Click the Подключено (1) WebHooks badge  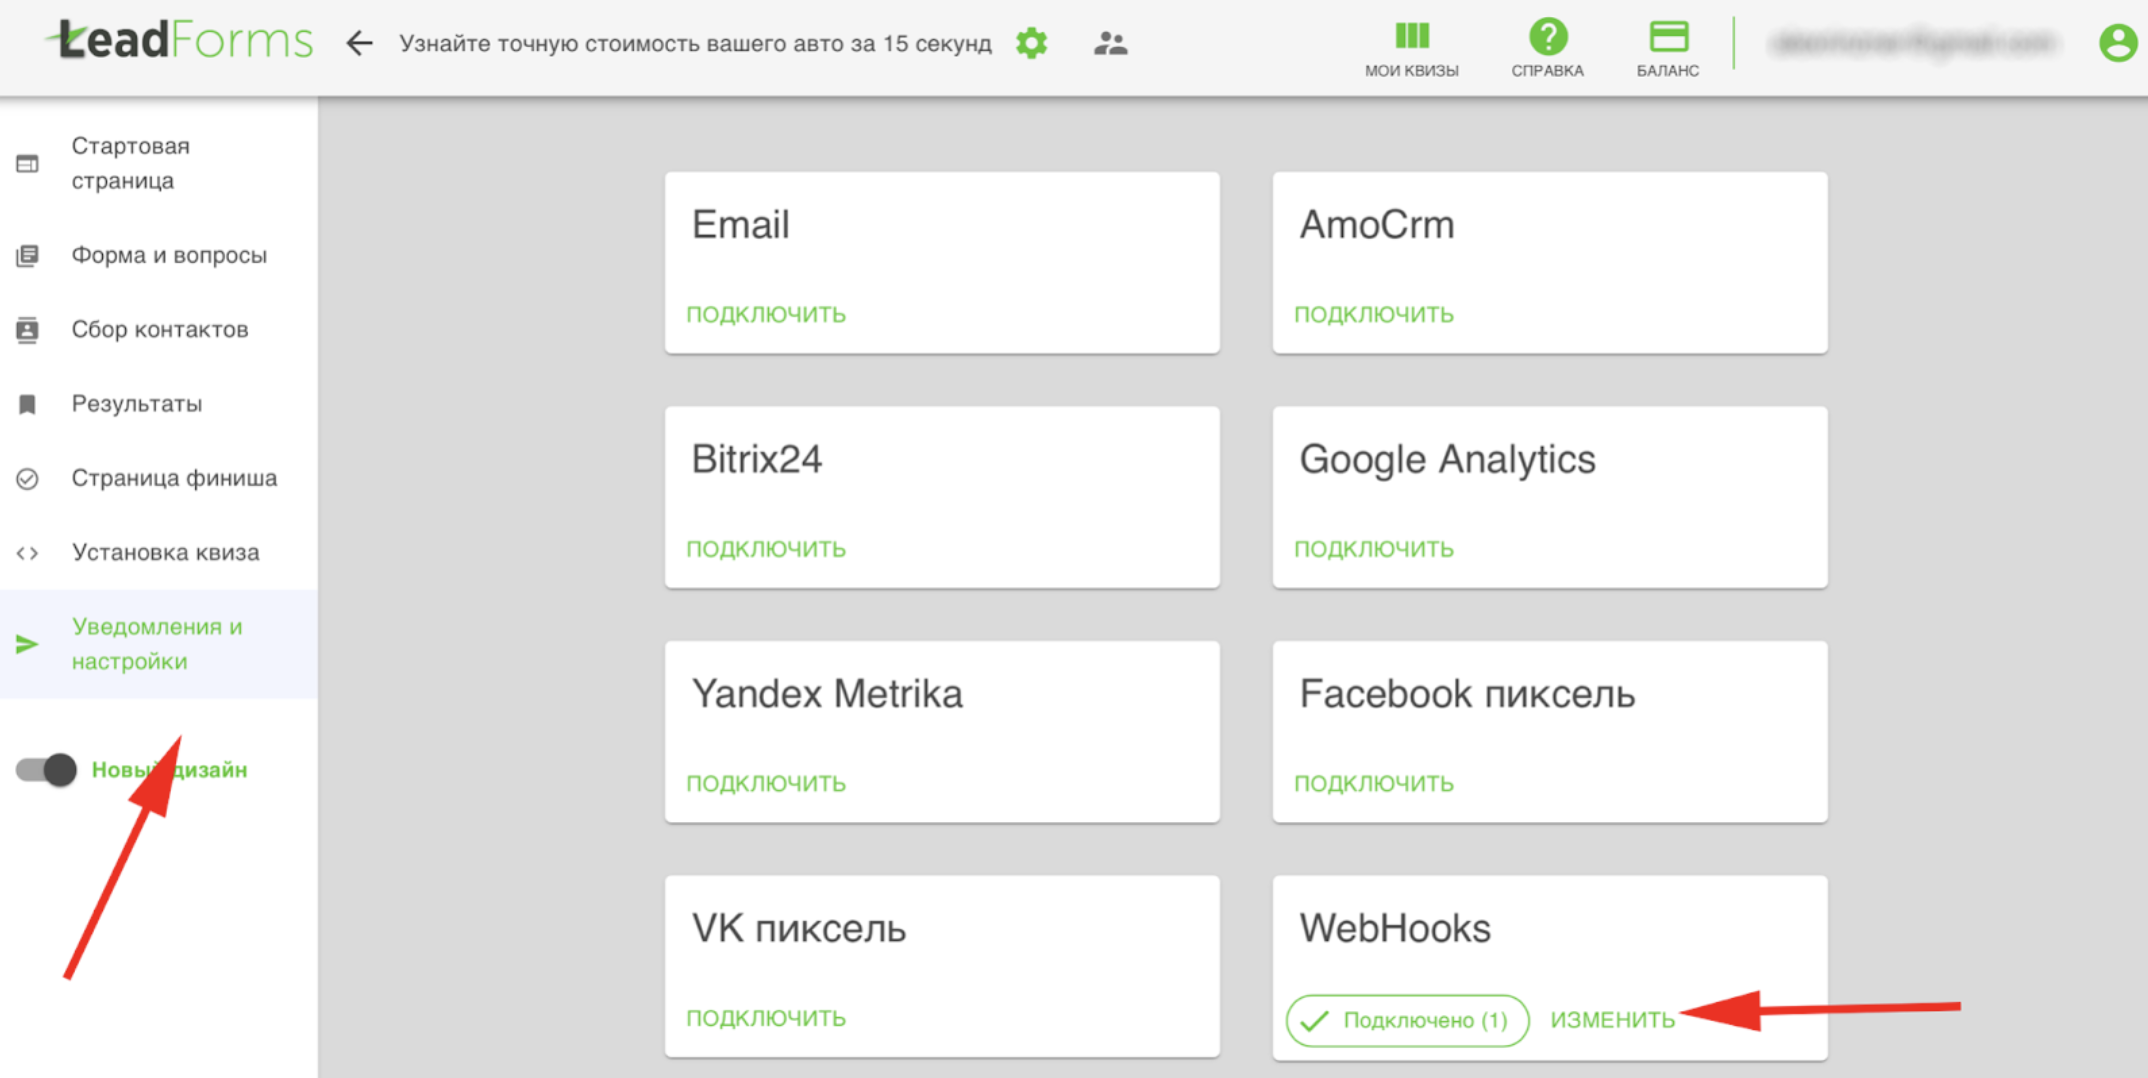tap(1407, 1020)
